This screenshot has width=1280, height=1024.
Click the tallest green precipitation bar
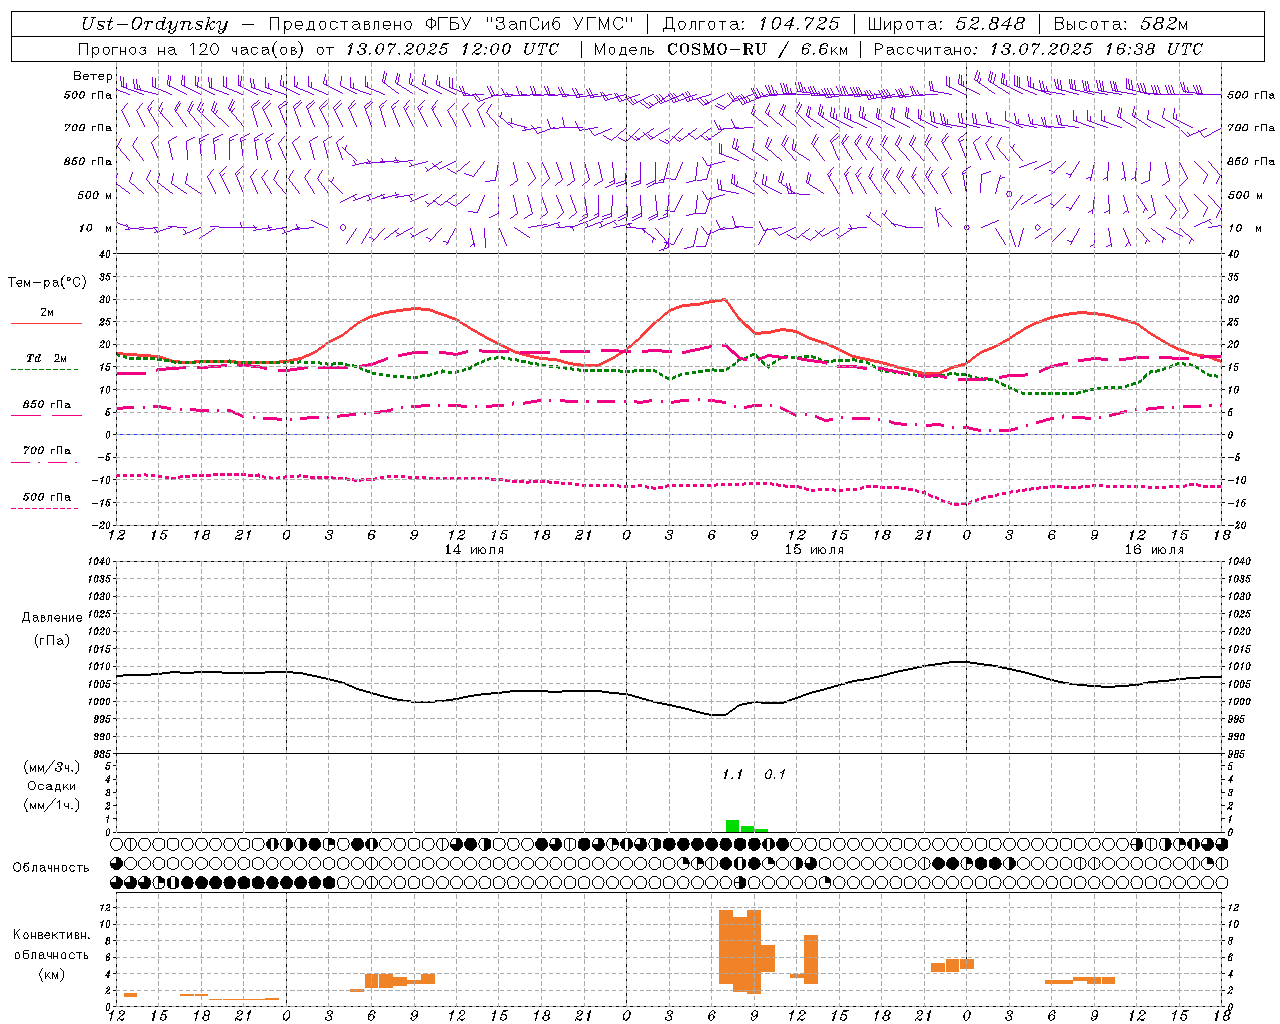coord(732,826)
